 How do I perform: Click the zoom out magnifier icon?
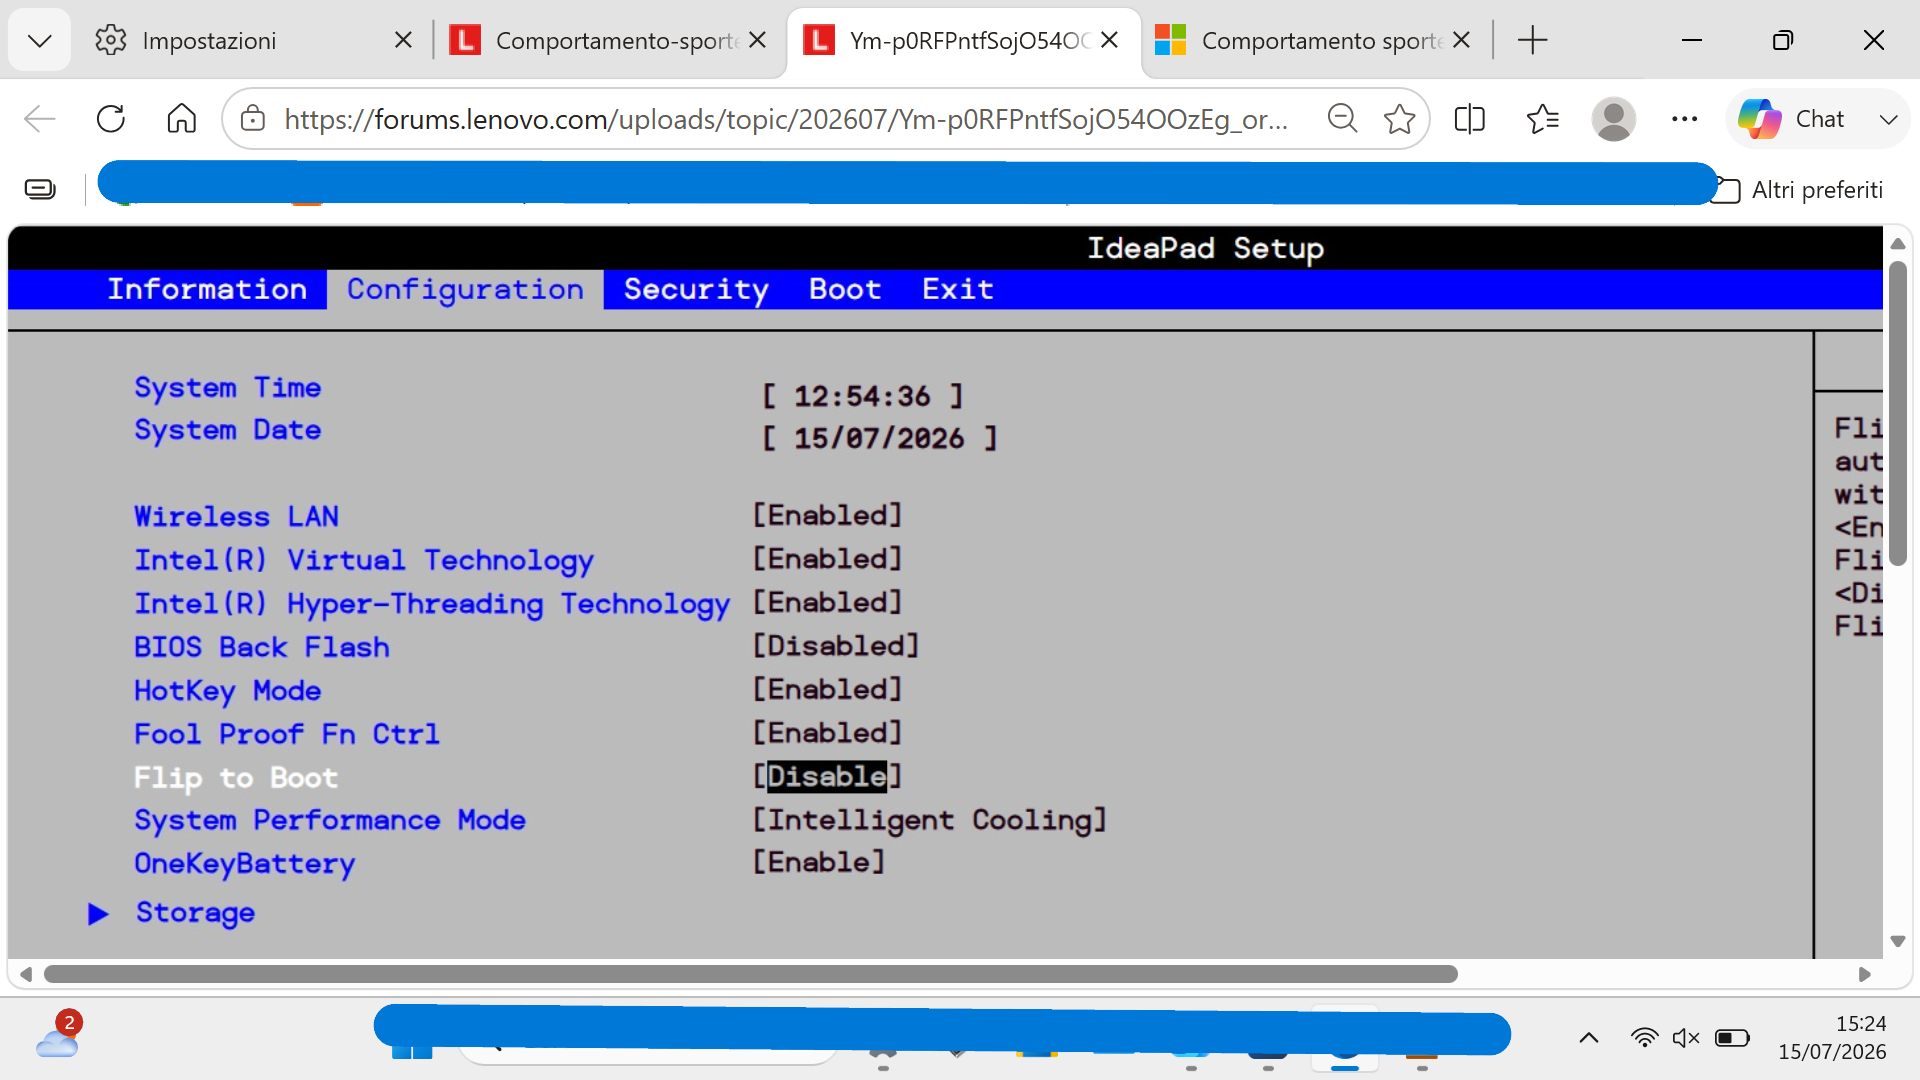click(1342, 119)
